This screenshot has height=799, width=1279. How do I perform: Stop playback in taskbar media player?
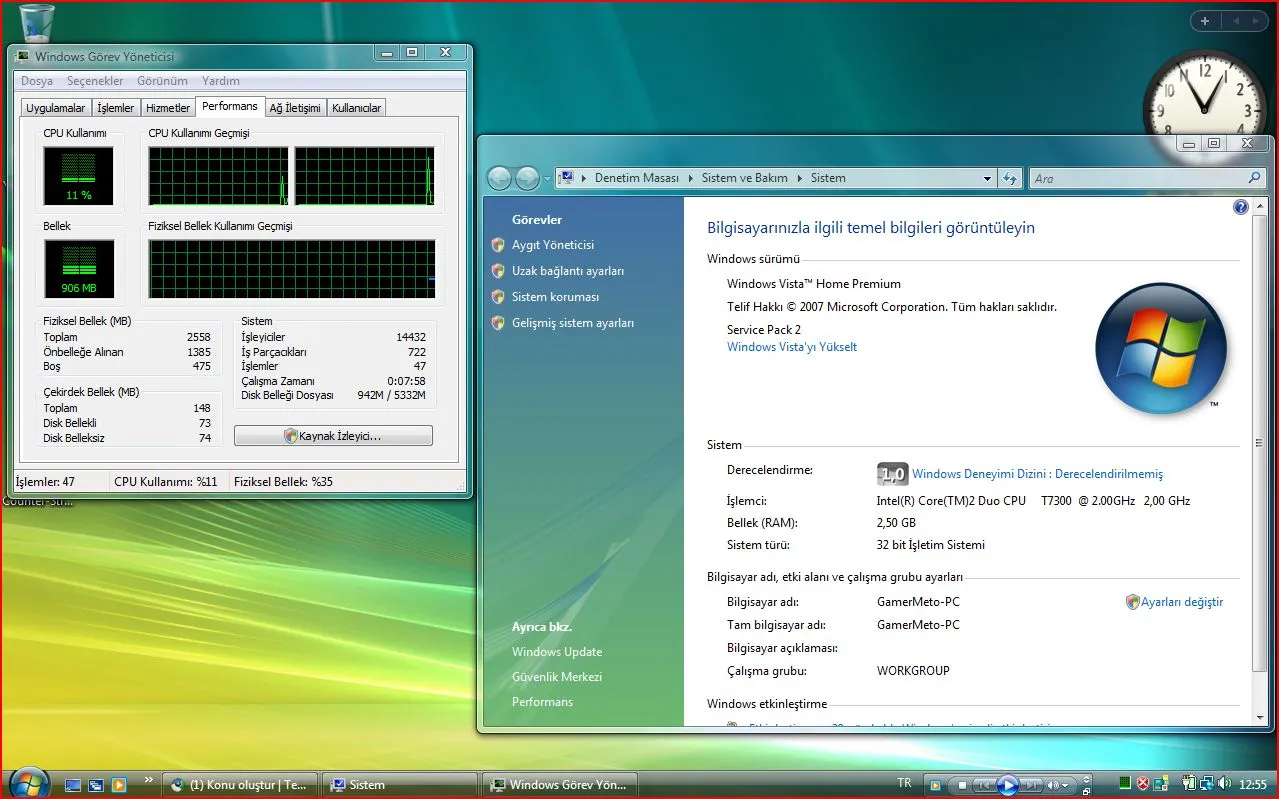(x=962, y=785)
